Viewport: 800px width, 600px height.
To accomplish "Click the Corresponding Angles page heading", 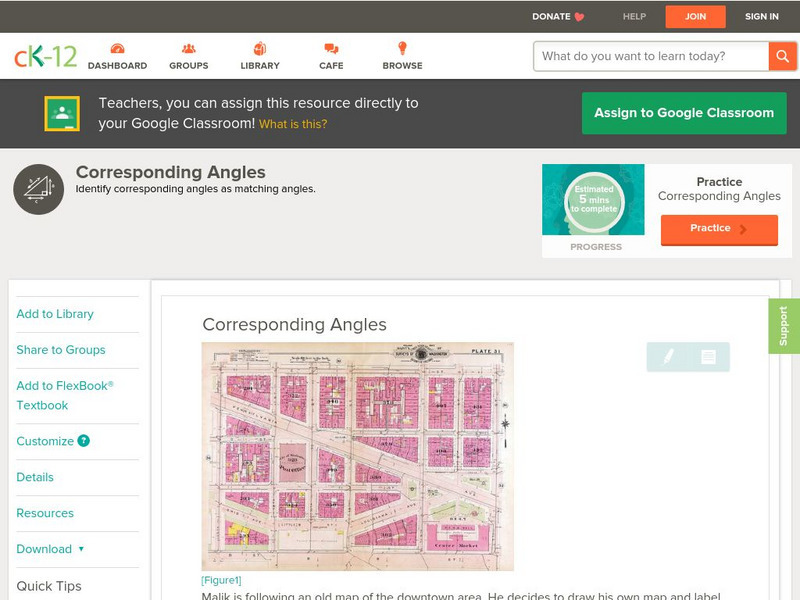I will click(171, 172).
